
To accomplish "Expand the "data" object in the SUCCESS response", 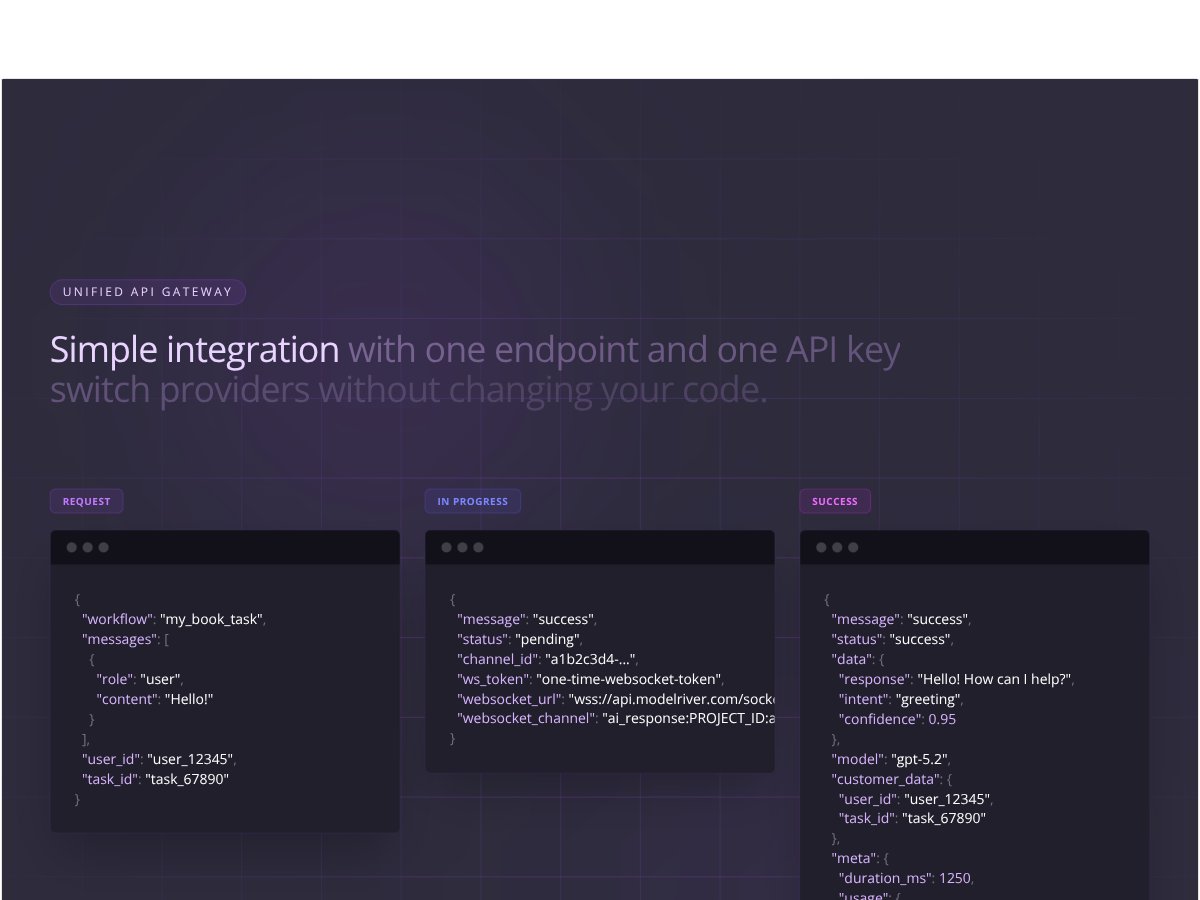I will (849, 659).
